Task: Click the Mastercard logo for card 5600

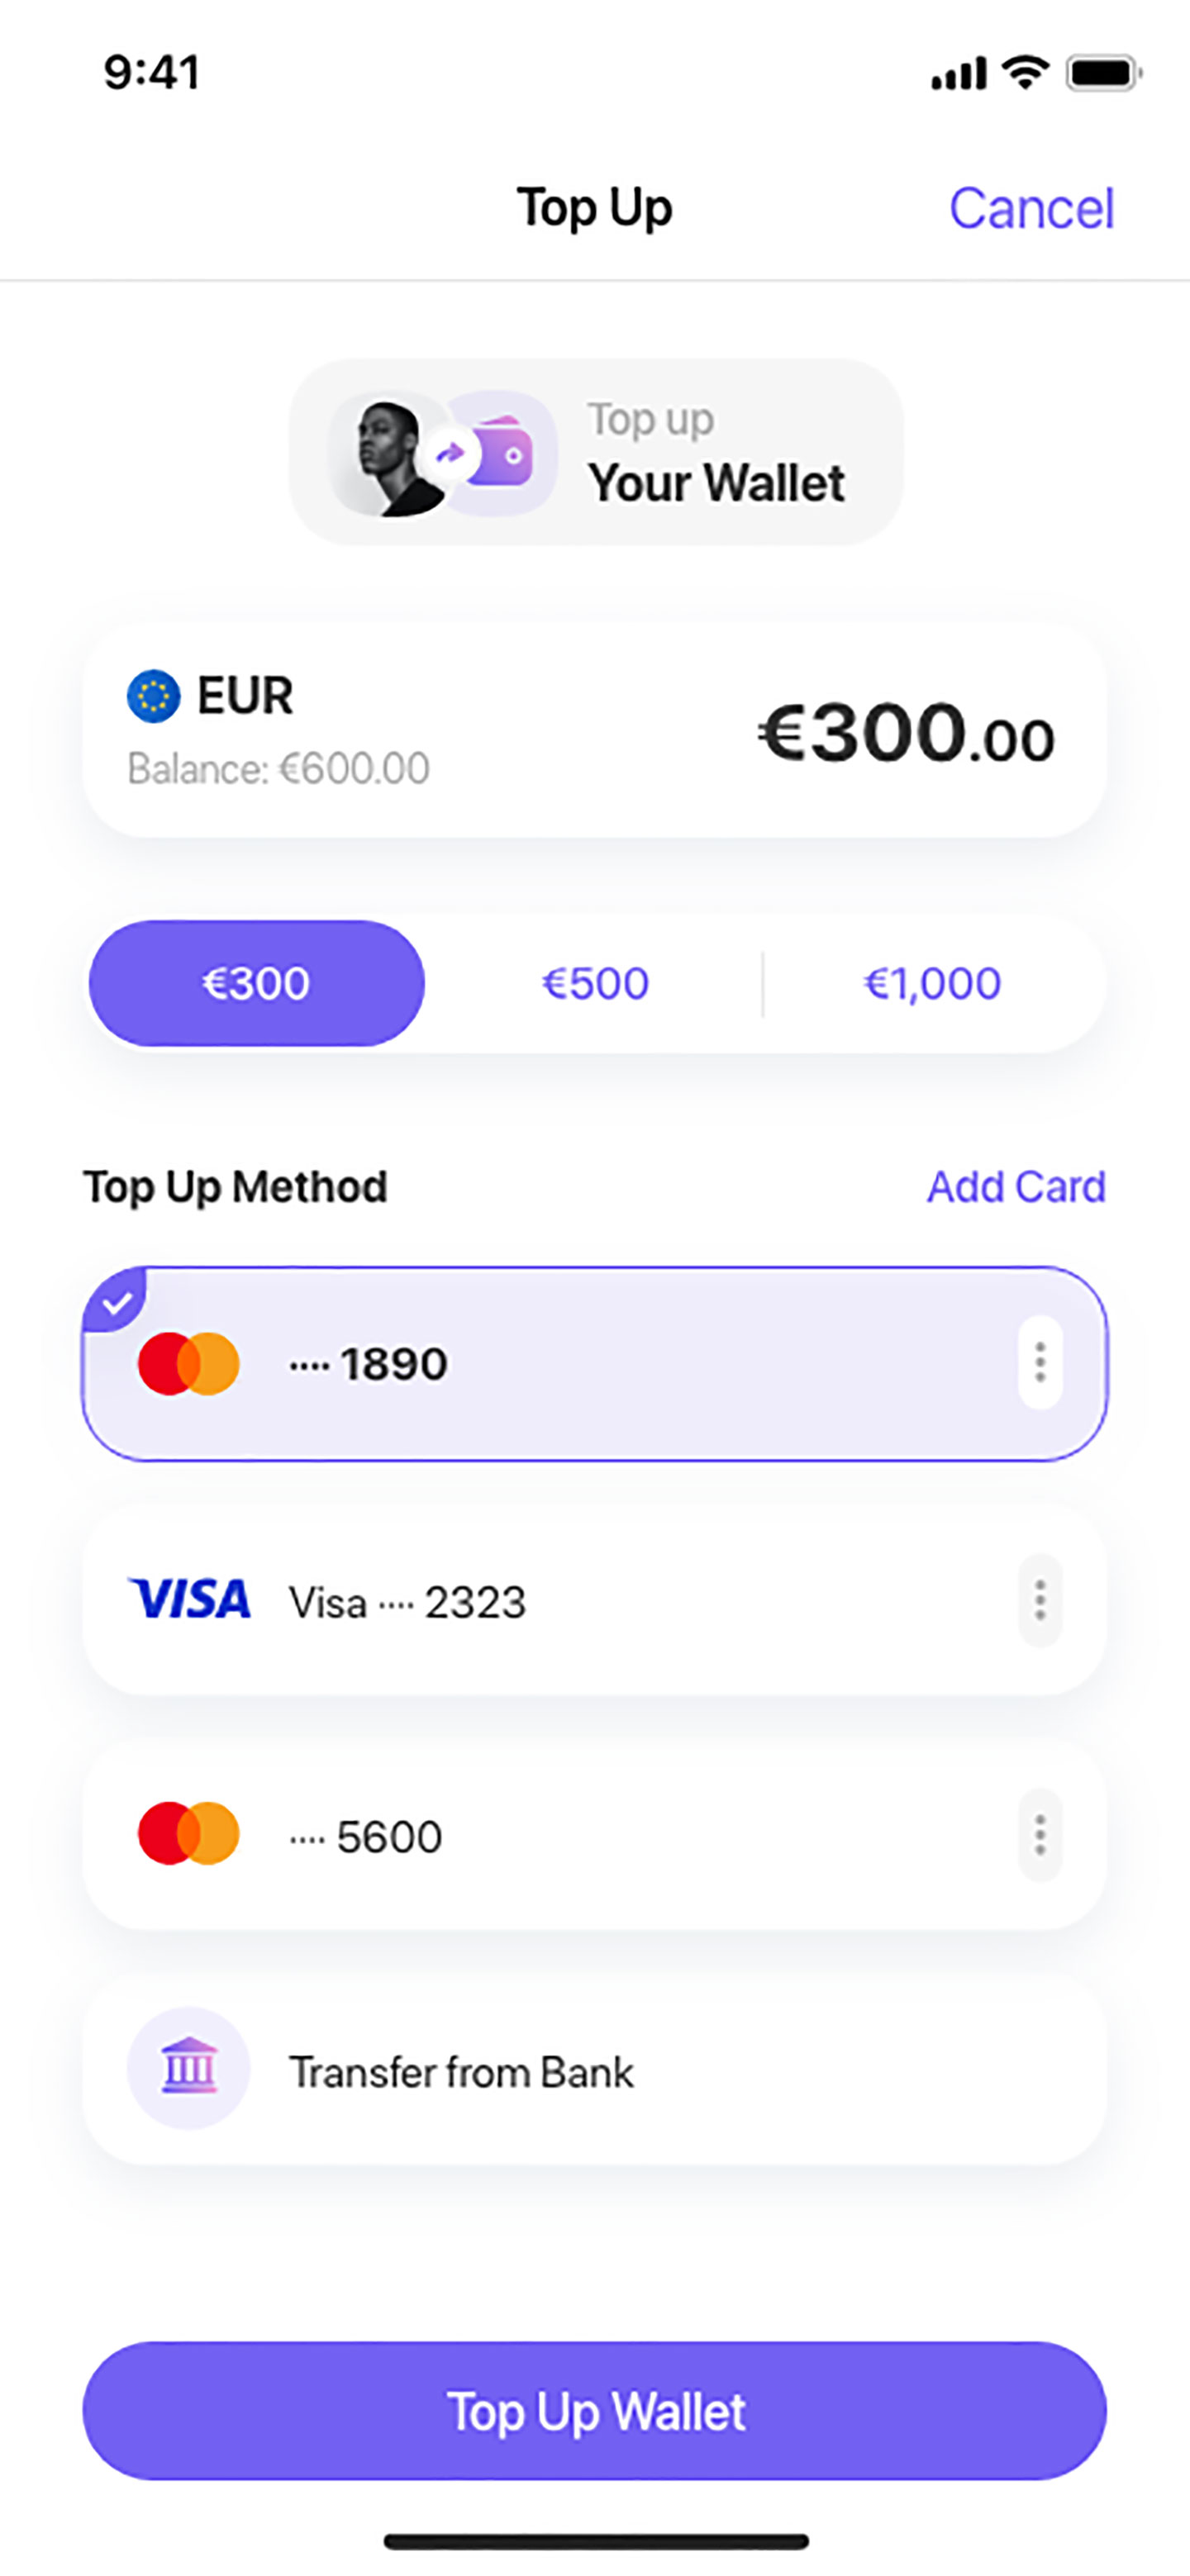Action: pyautogui.click(x=188, y=1834)
